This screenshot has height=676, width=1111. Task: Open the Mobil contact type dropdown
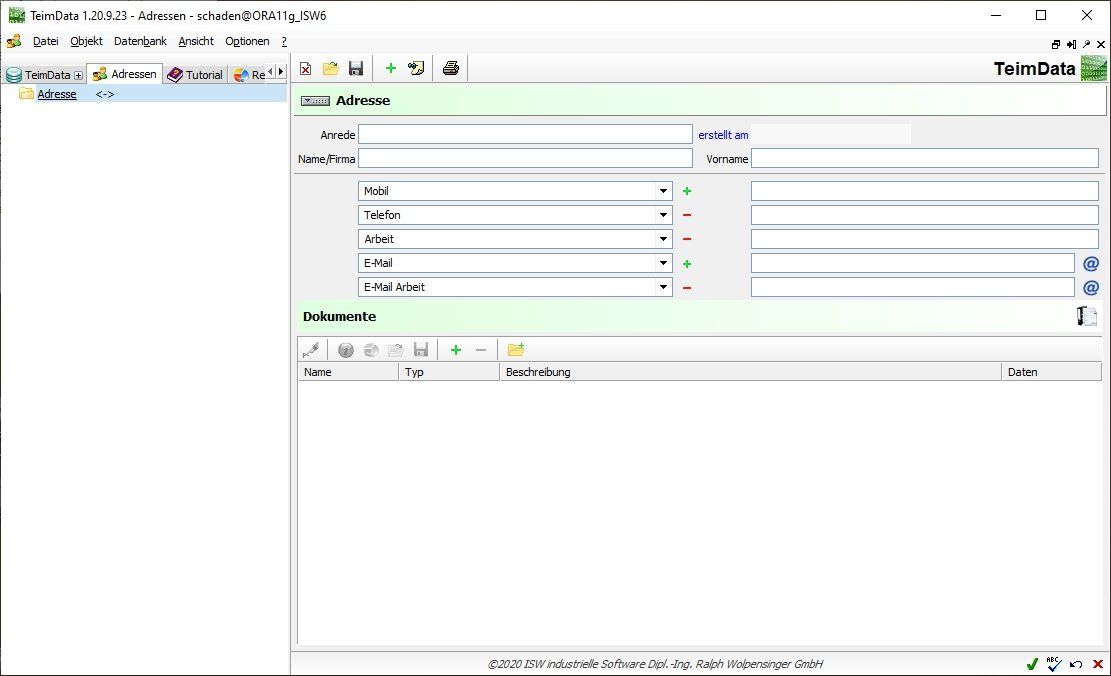pyautogui.click(x=663, y=191)
